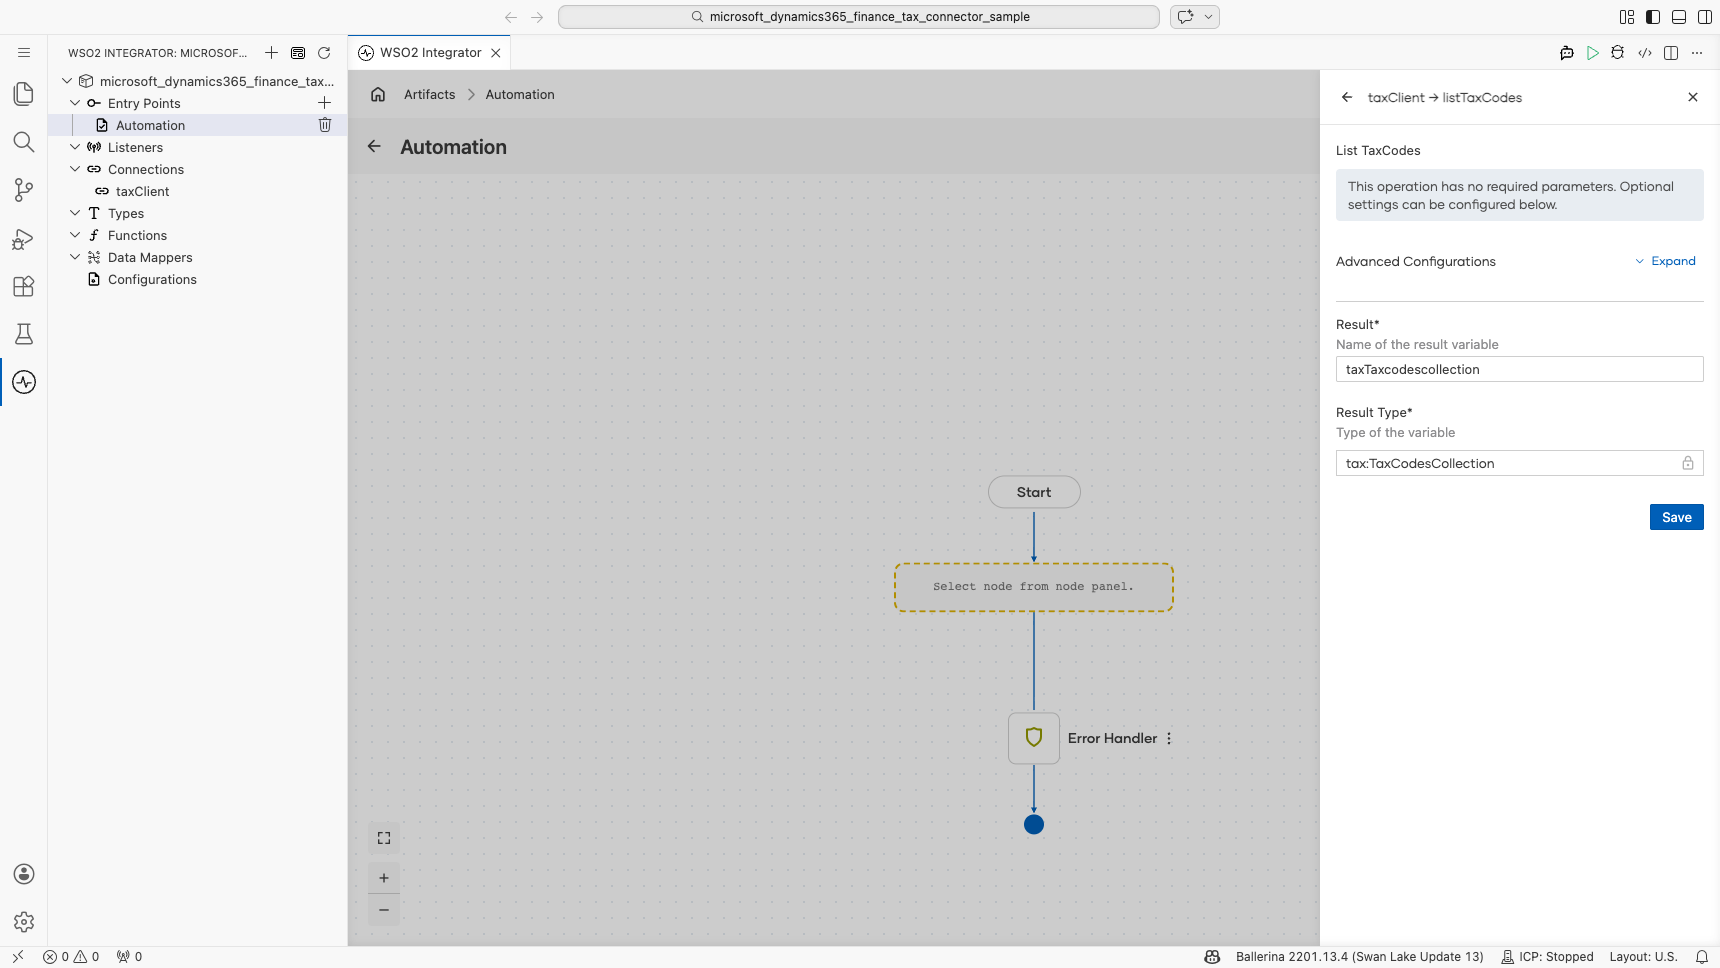
Task: Toggle the hamburger application menu
Action: pyautogui.click(x=24, y=52)
